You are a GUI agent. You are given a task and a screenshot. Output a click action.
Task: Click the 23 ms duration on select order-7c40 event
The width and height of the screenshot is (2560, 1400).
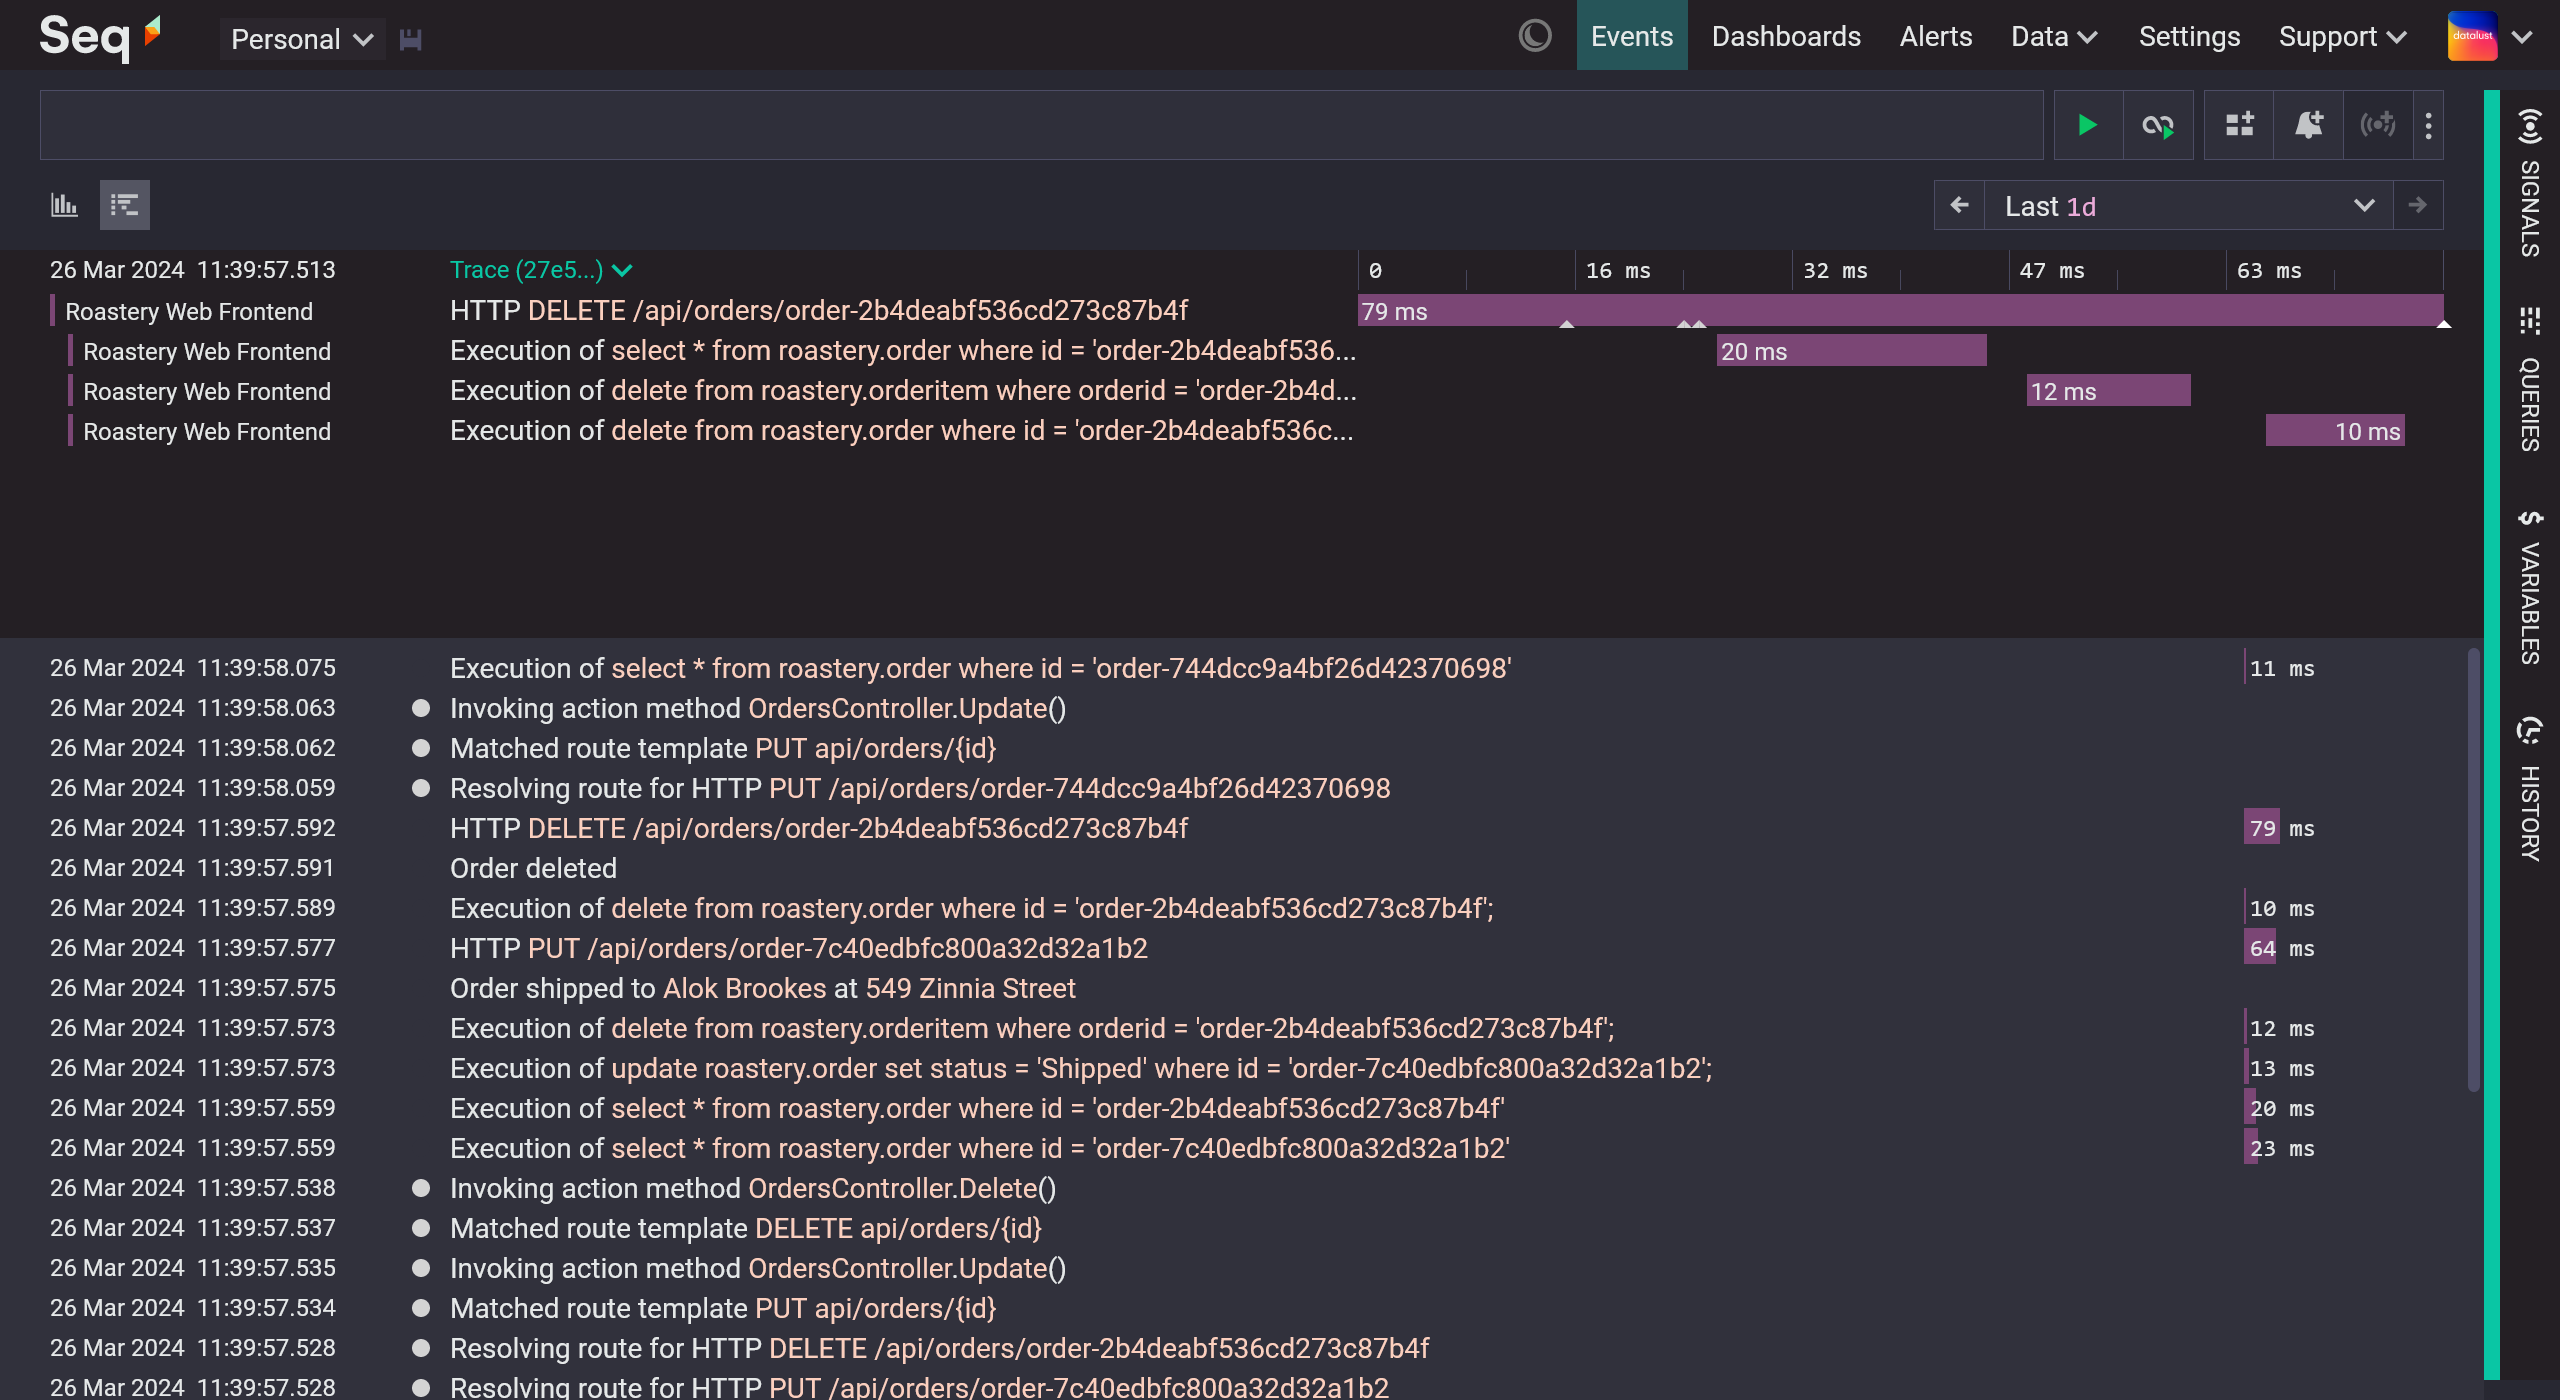click(x=2279, y=1148)
